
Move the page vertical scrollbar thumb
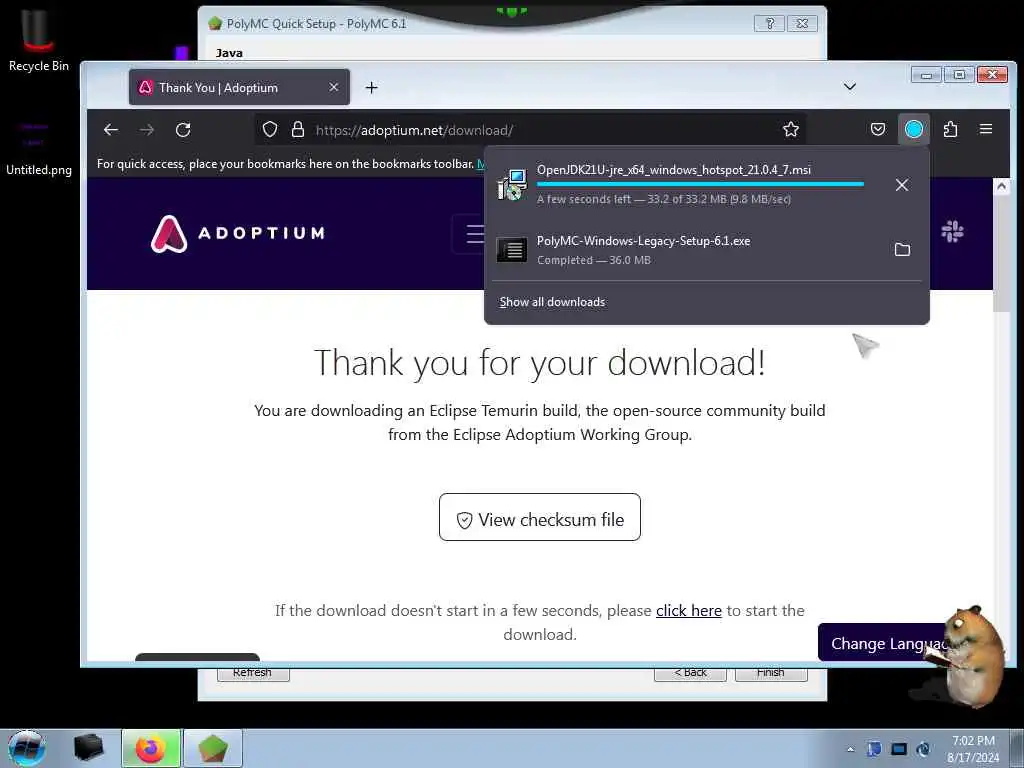click(1001, 255)
